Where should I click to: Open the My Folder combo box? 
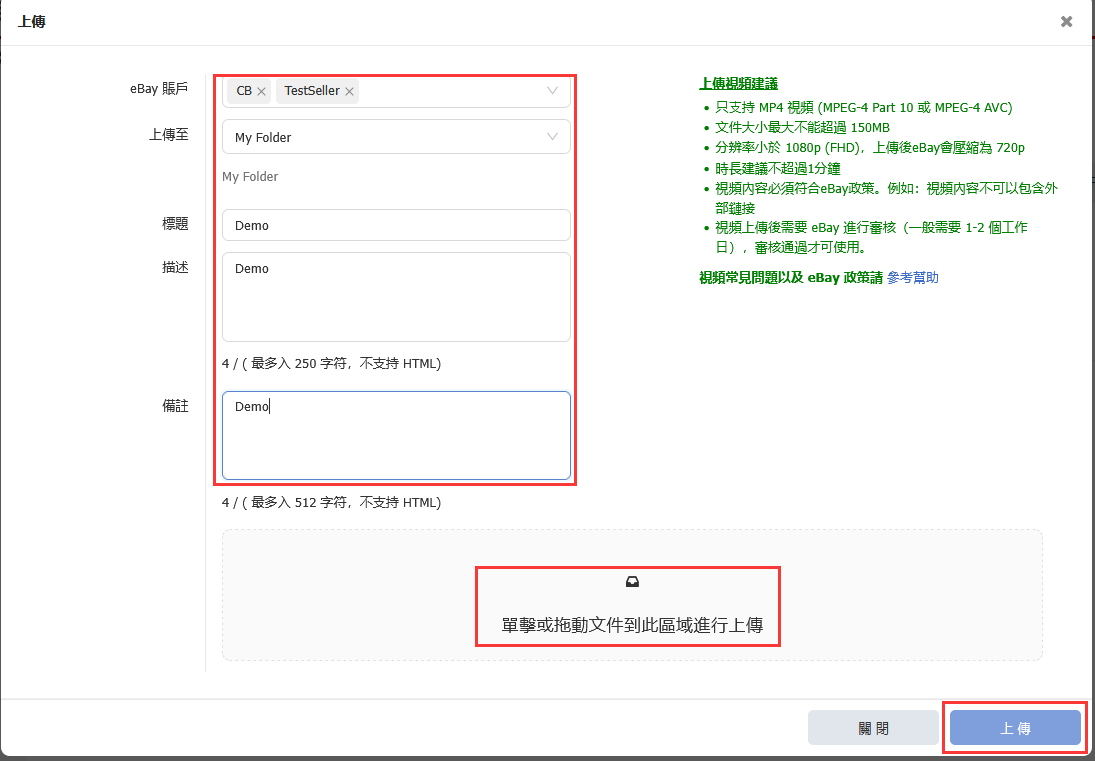pyautogui.click(x=390, y=137)
